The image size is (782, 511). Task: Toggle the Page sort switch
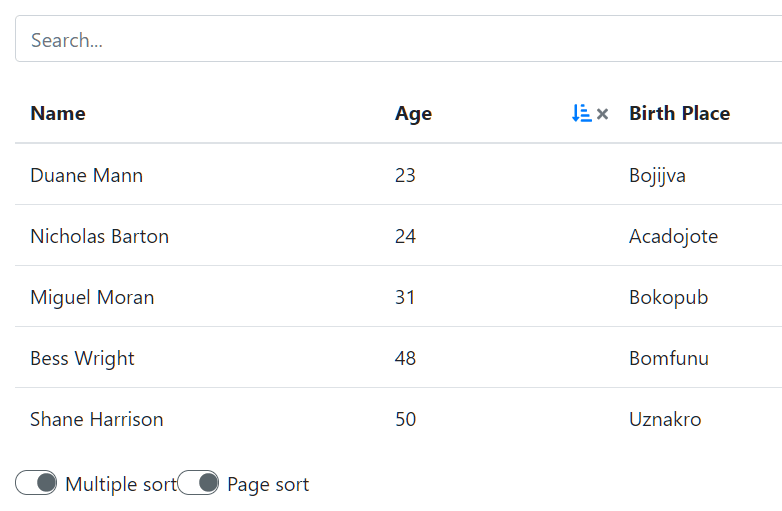coord(198,483)
